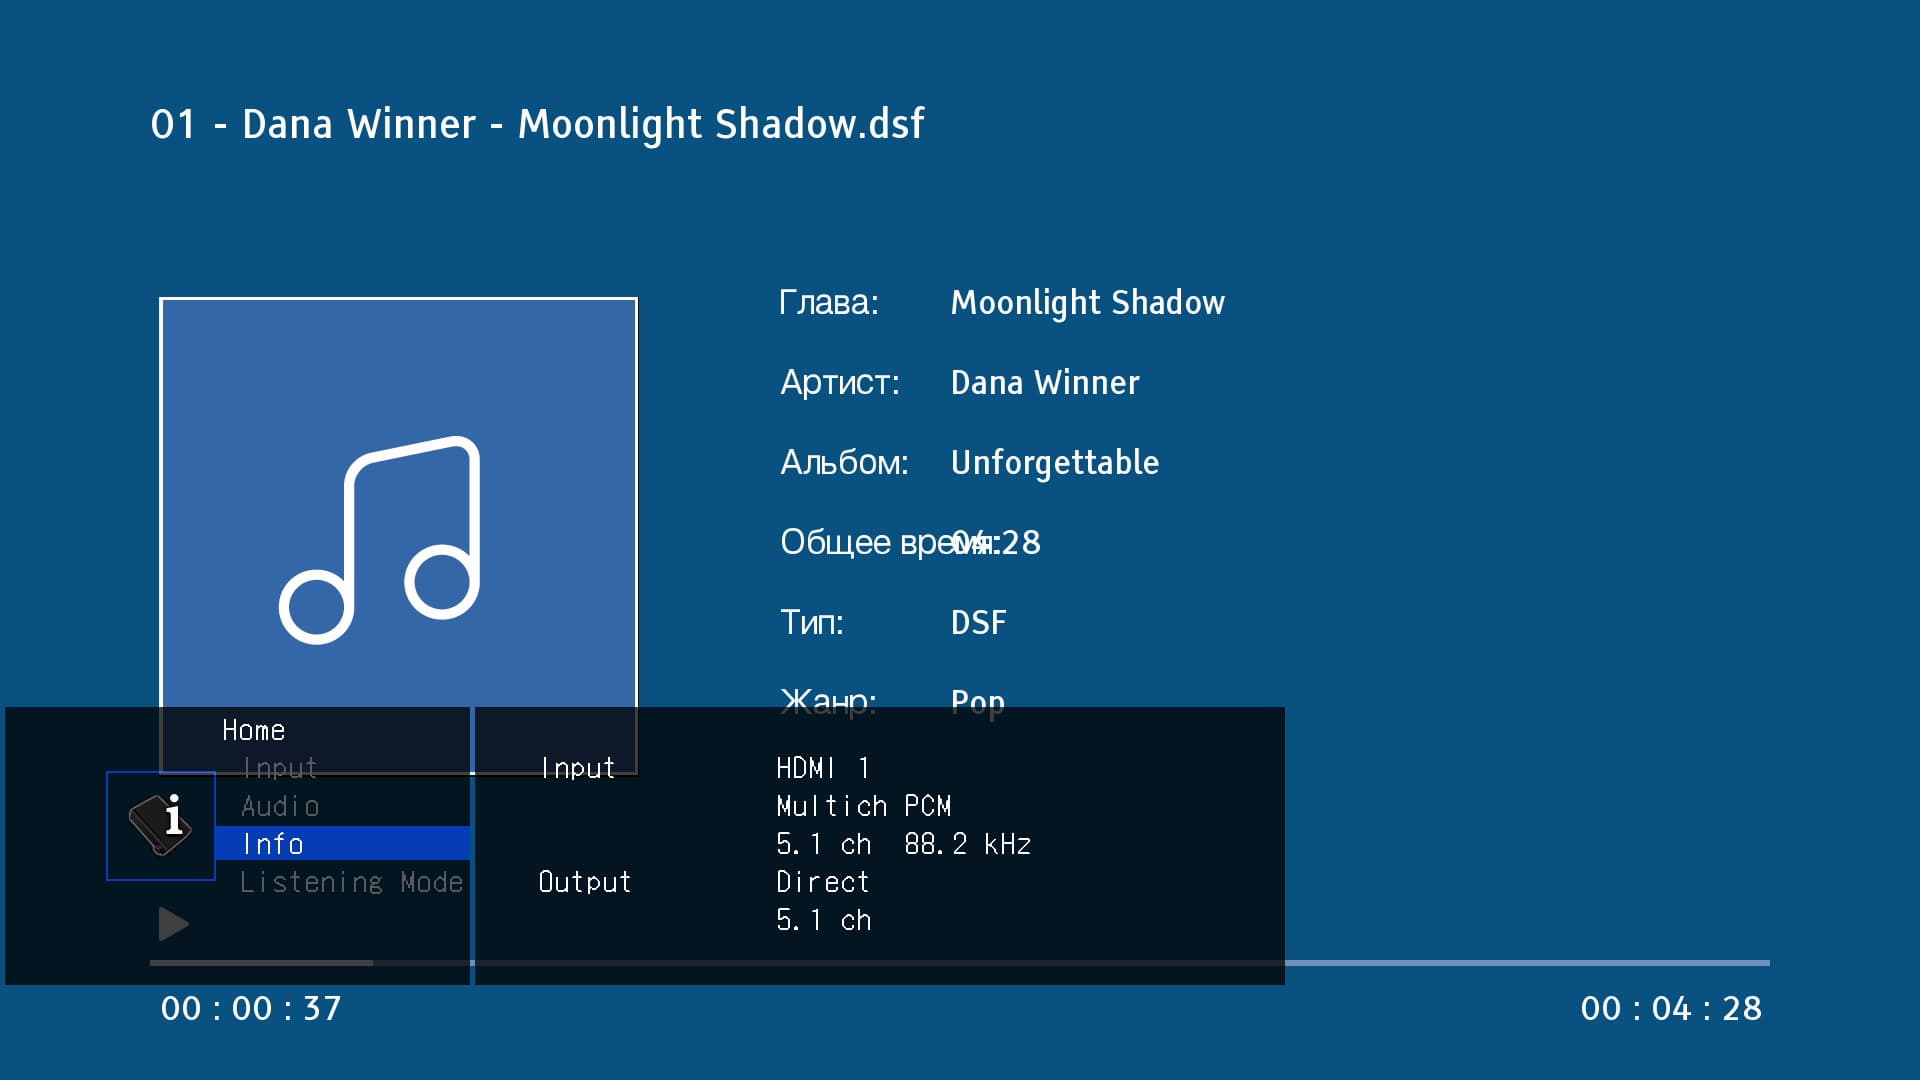Image resolution: width=1920 pixels, height=1080 pixels.
Task: Click the elapsed time 00:00:37
Action: [251, 1008]
